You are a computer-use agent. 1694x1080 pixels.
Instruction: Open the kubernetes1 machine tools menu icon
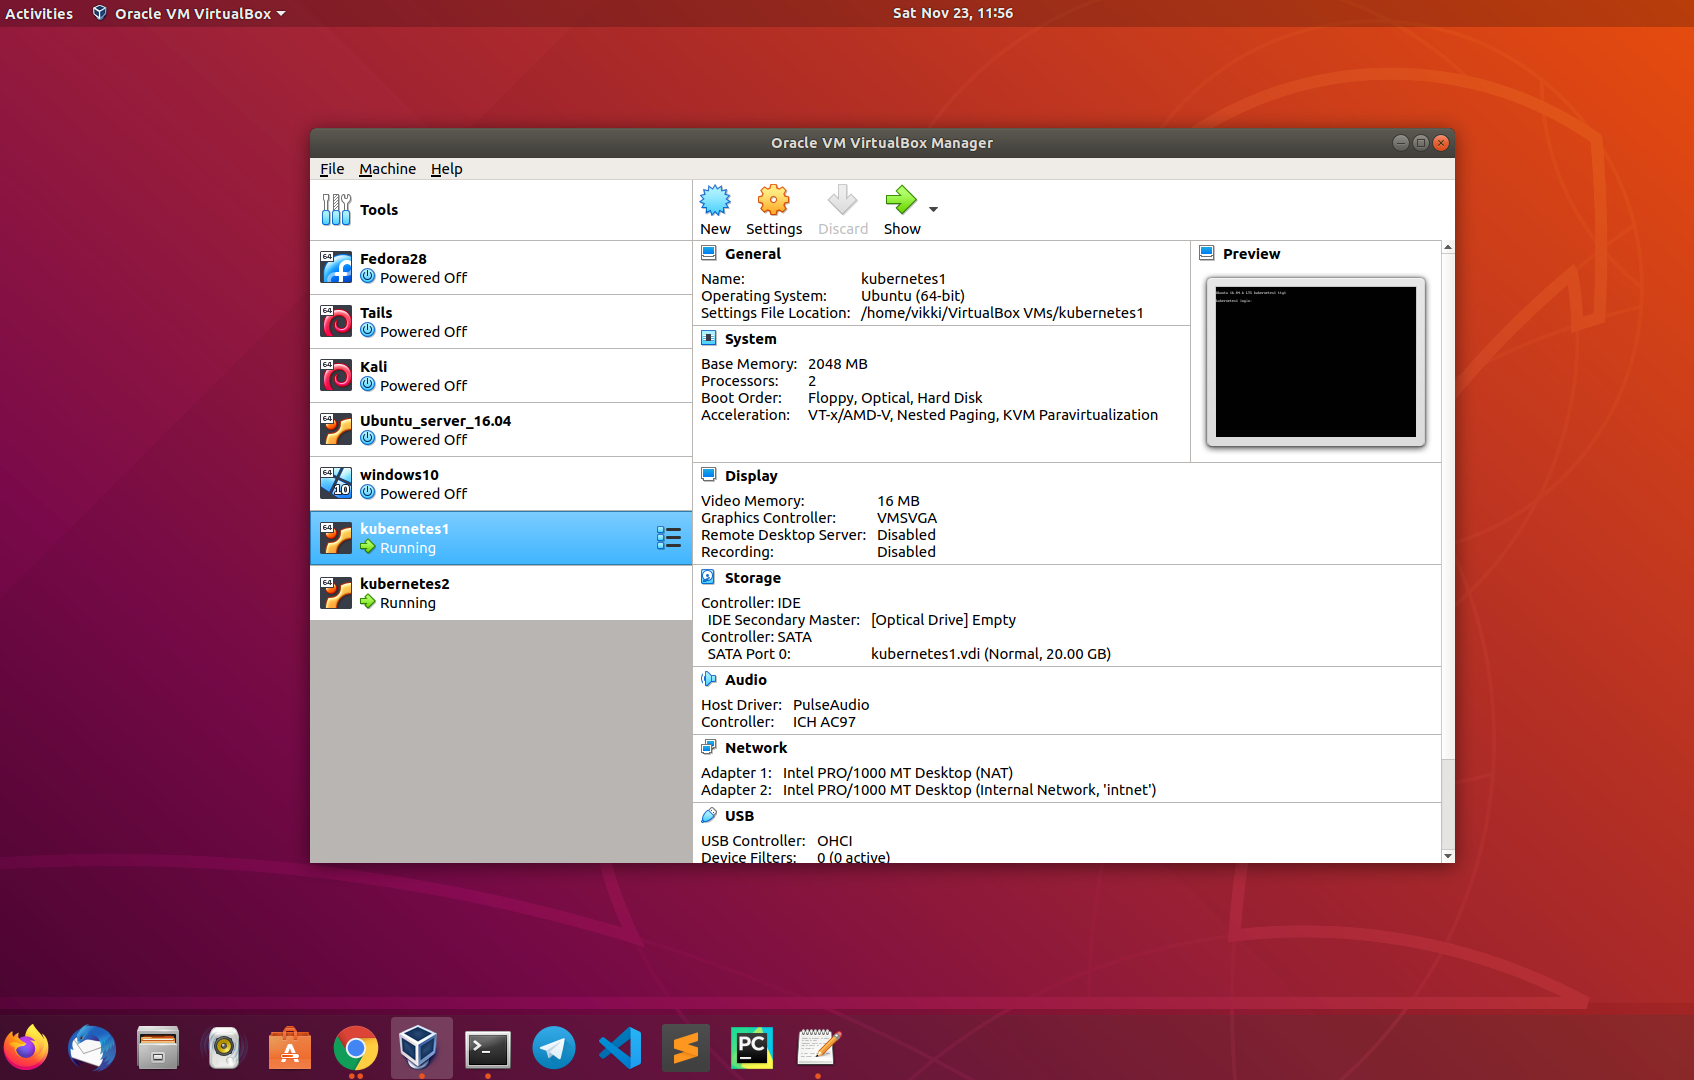[669, 538]
